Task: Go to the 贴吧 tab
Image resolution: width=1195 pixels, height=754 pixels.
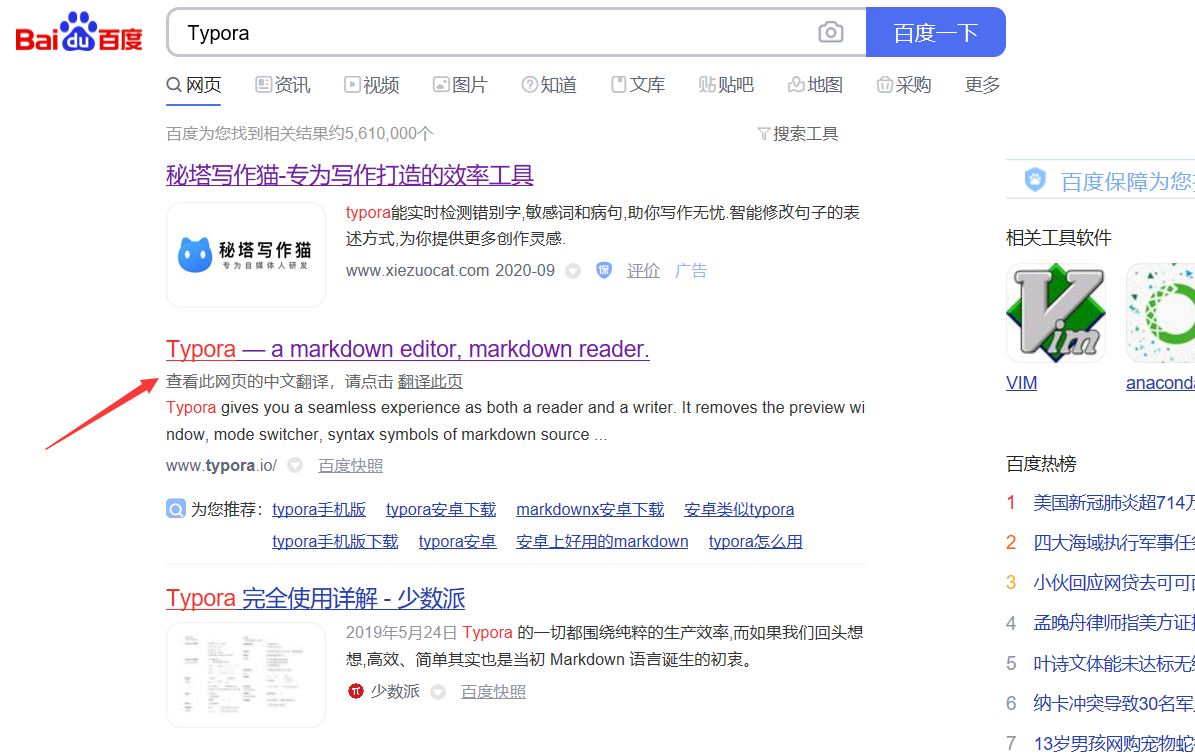Action: [726, 85]
